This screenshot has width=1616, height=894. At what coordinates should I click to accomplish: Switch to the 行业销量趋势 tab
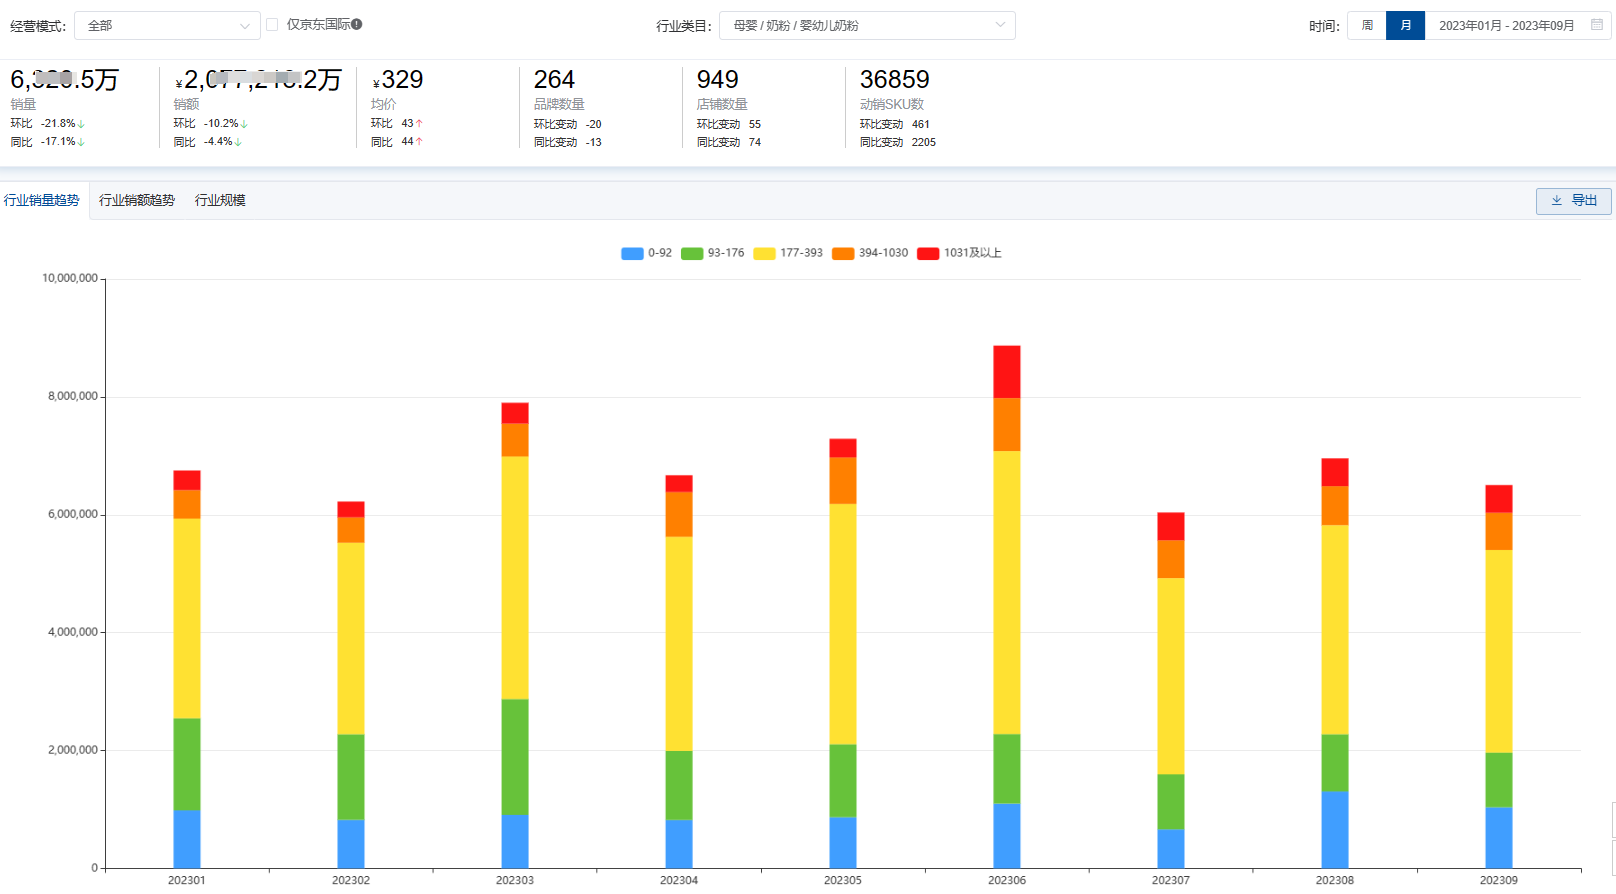click(42, 200)
